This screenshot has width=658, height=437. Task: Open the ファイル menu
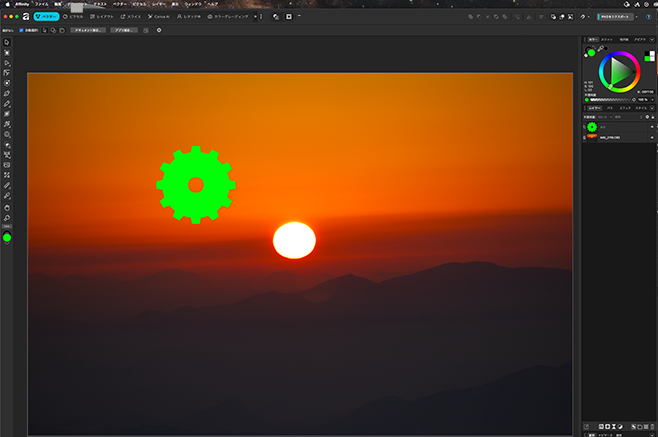[41, 5]
